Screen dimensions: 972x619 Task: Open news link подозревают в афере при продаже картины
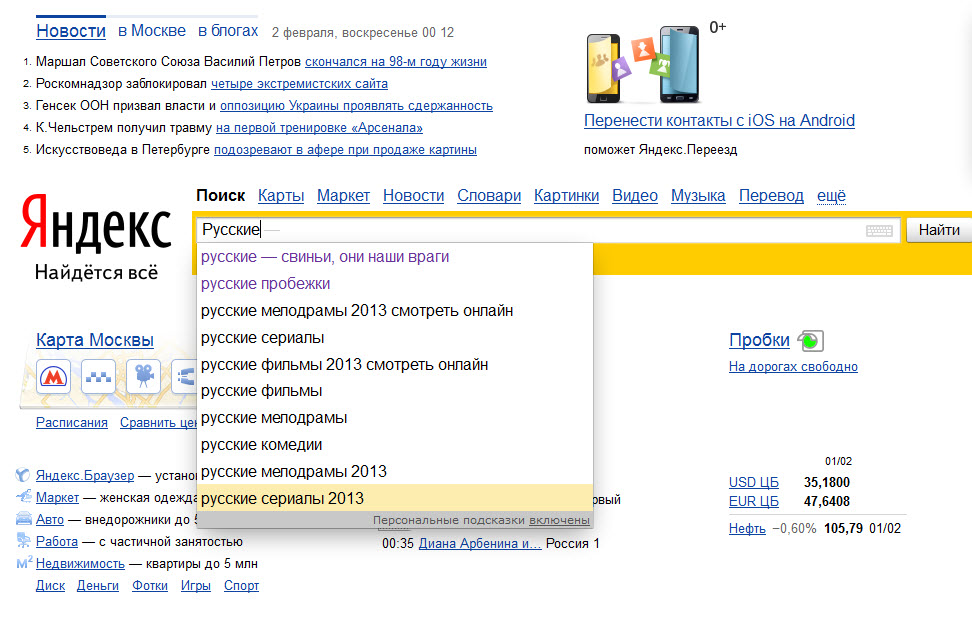click(345, 150)
